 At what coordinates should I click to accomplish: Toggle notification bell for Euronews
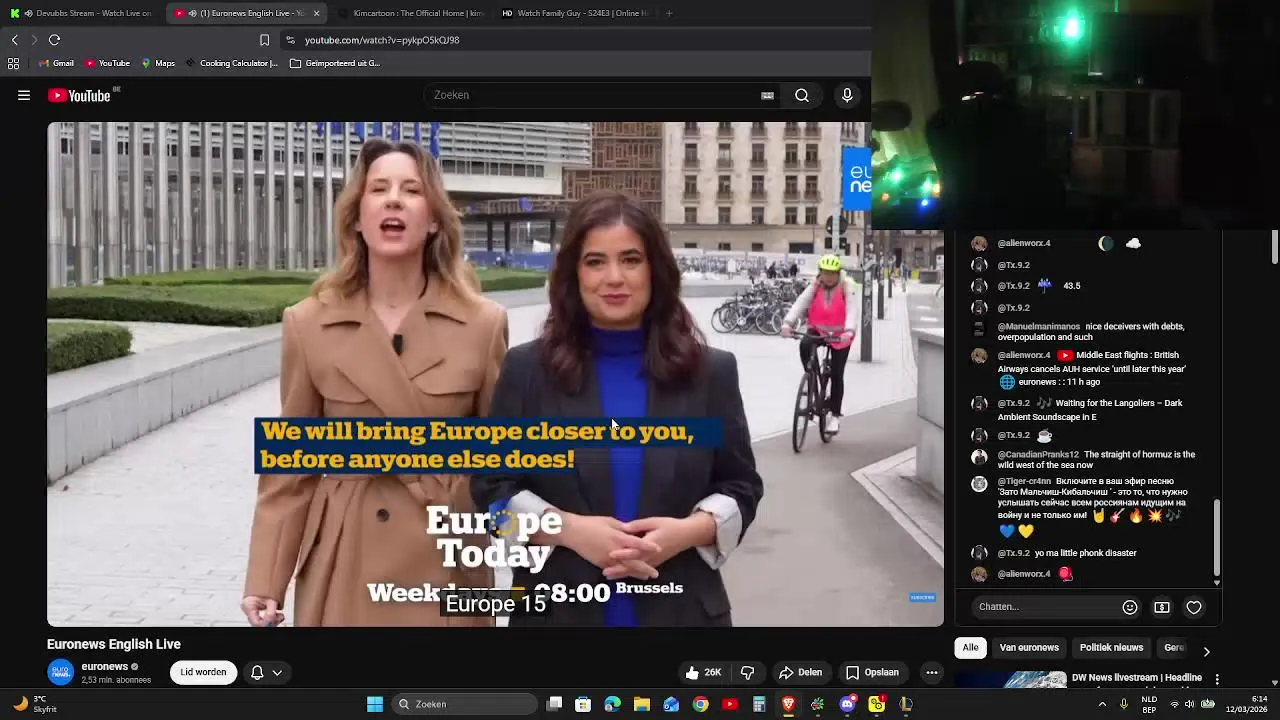pyautogui.click(x=257, y=672)
